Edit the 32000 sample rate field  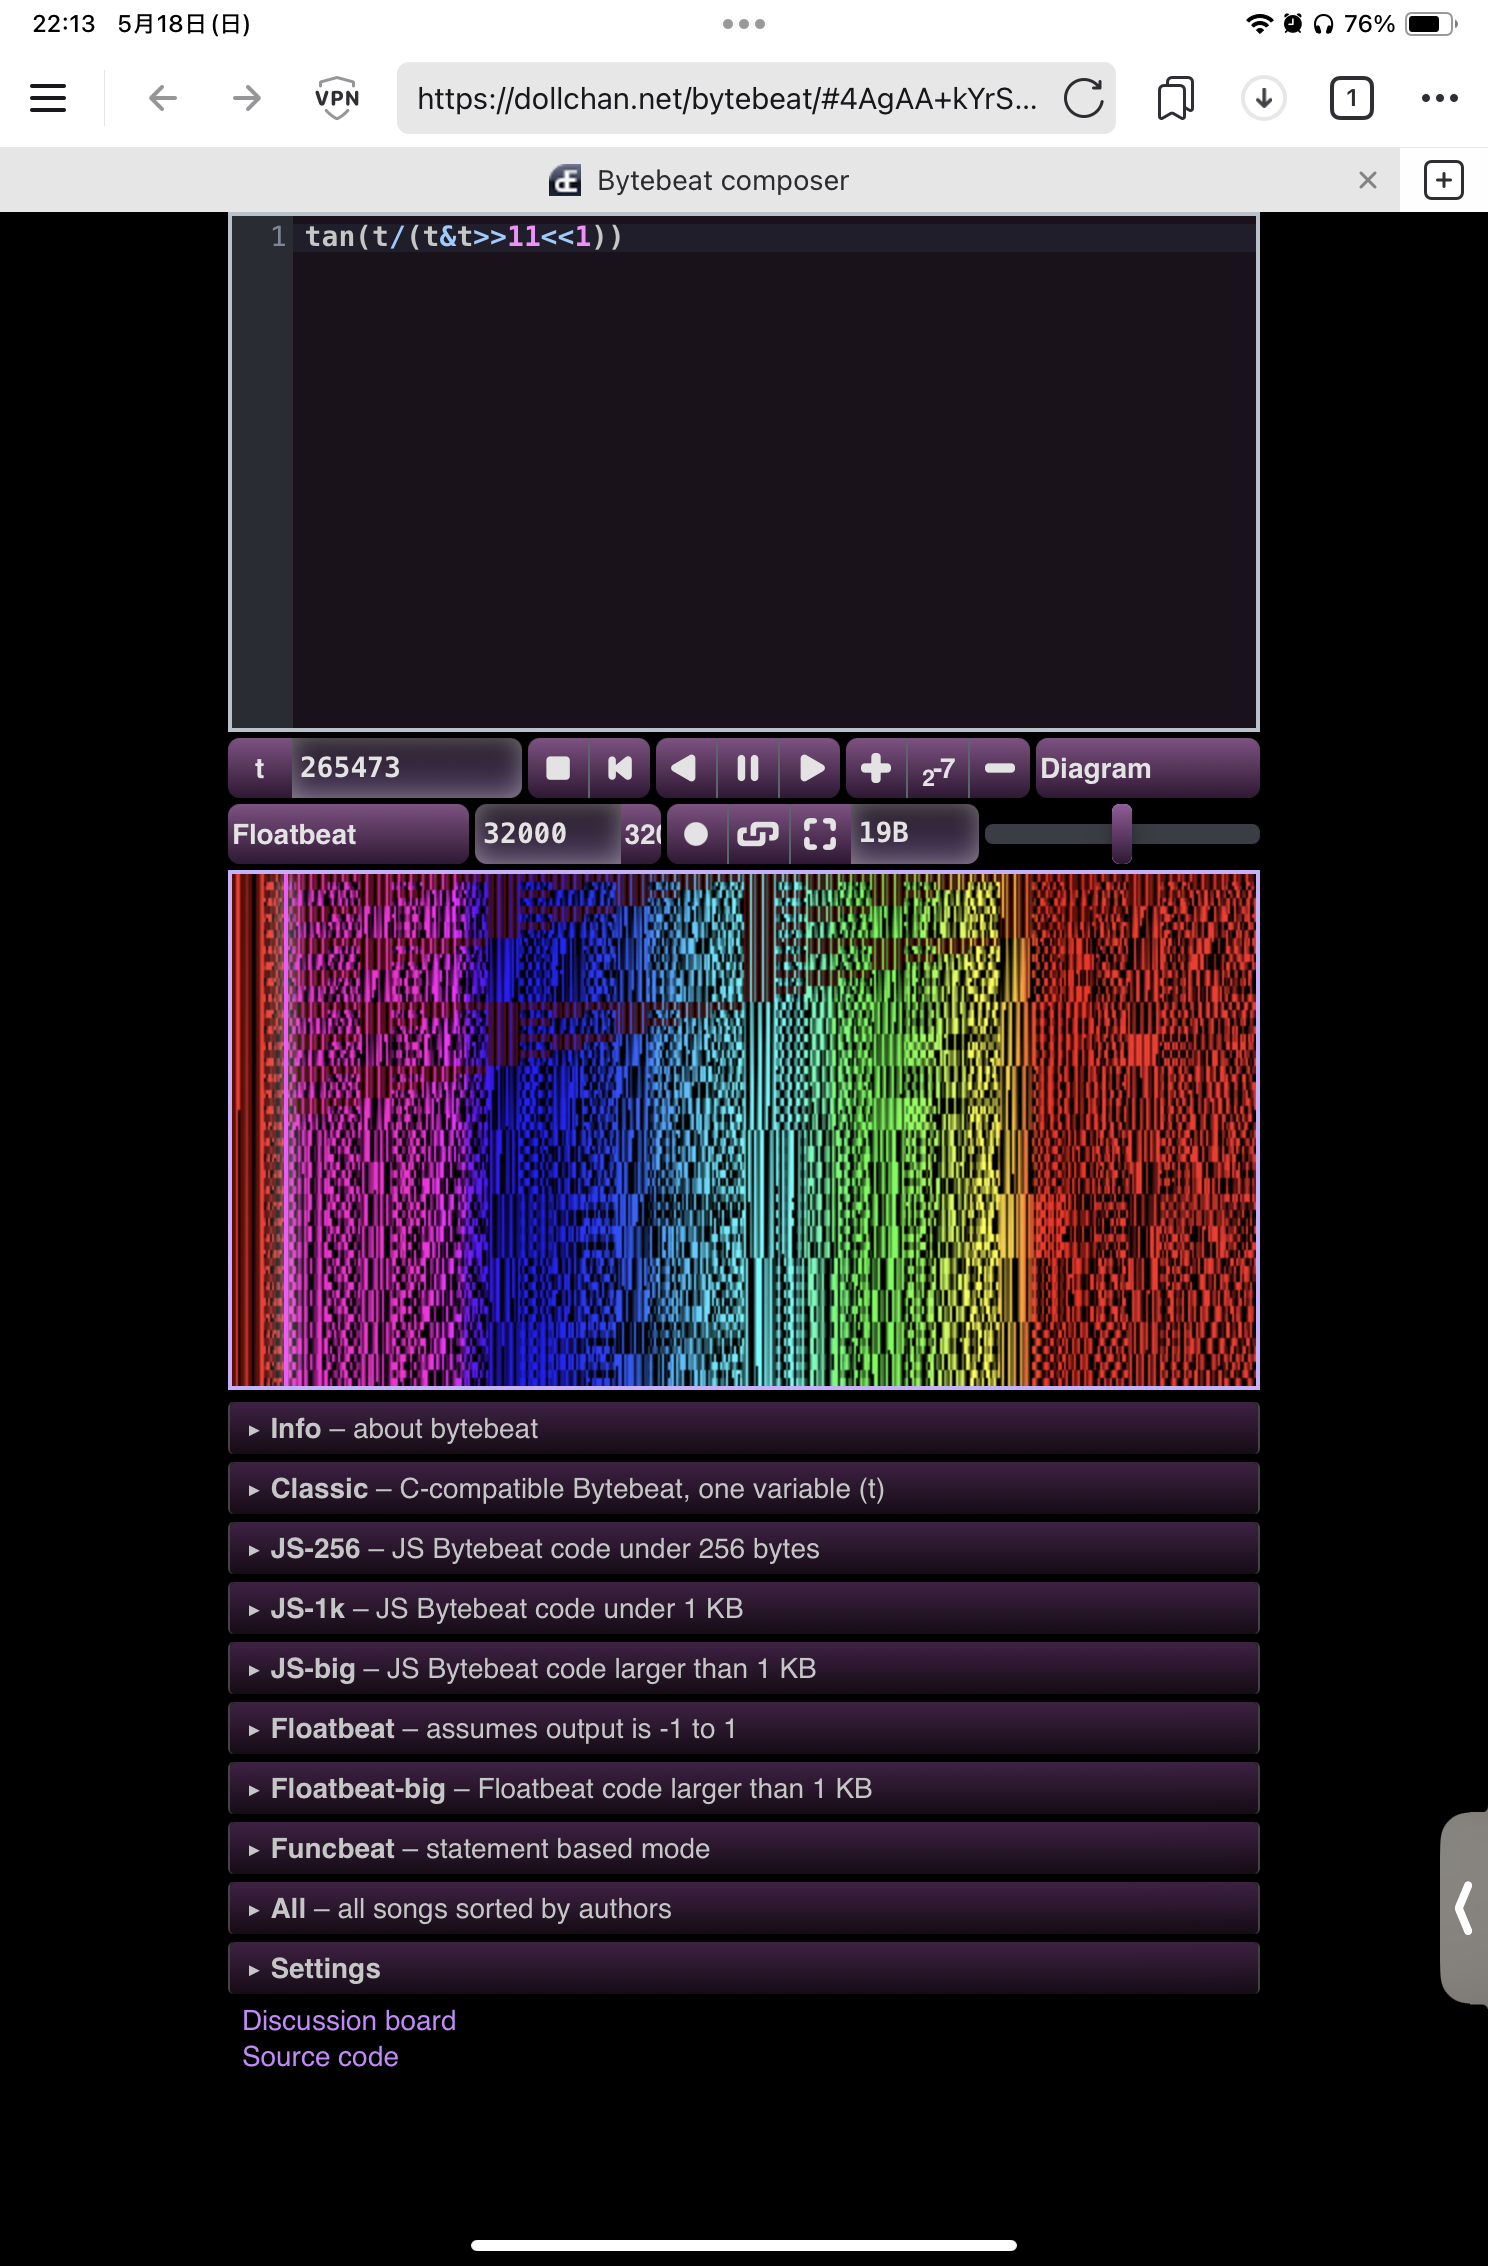point(547,834)
